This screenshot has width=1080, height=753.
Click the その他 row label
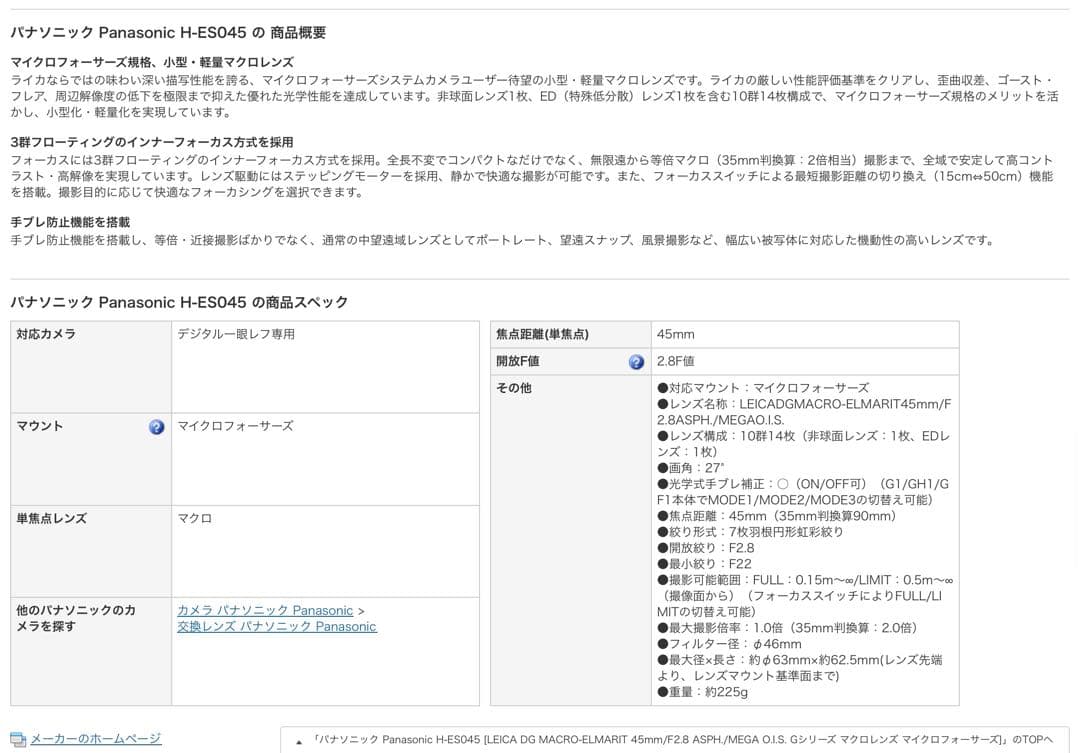tap(514, 388)
